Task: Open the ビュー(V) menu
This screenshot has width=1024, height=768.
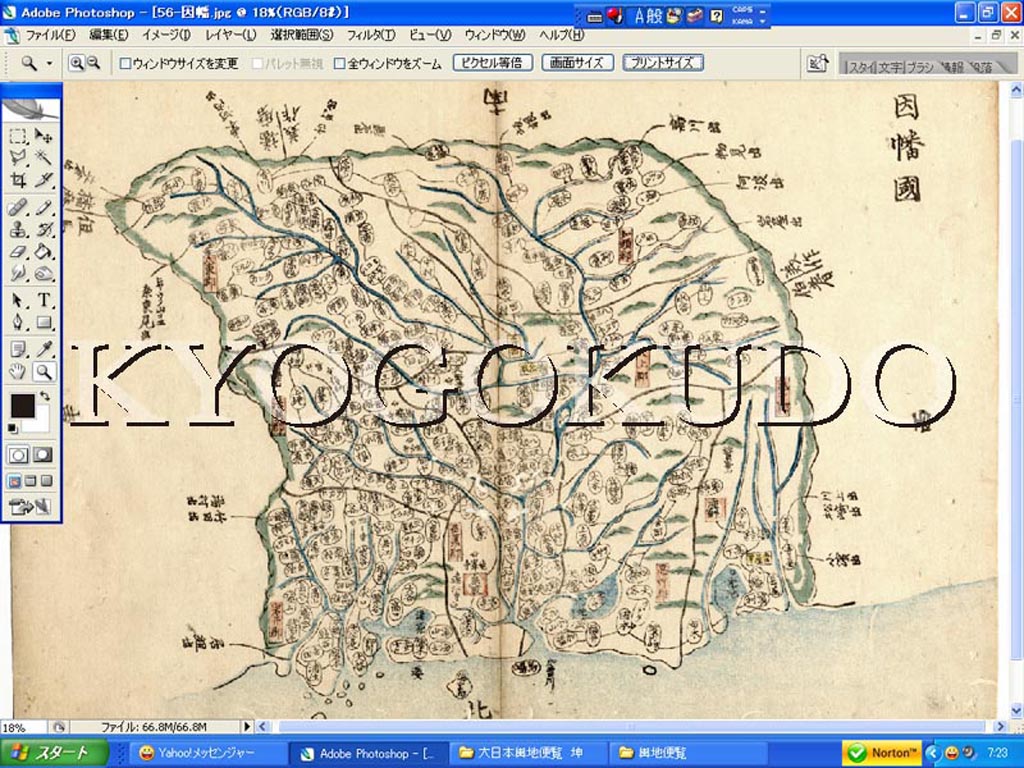Action: [x=430, y=35]
